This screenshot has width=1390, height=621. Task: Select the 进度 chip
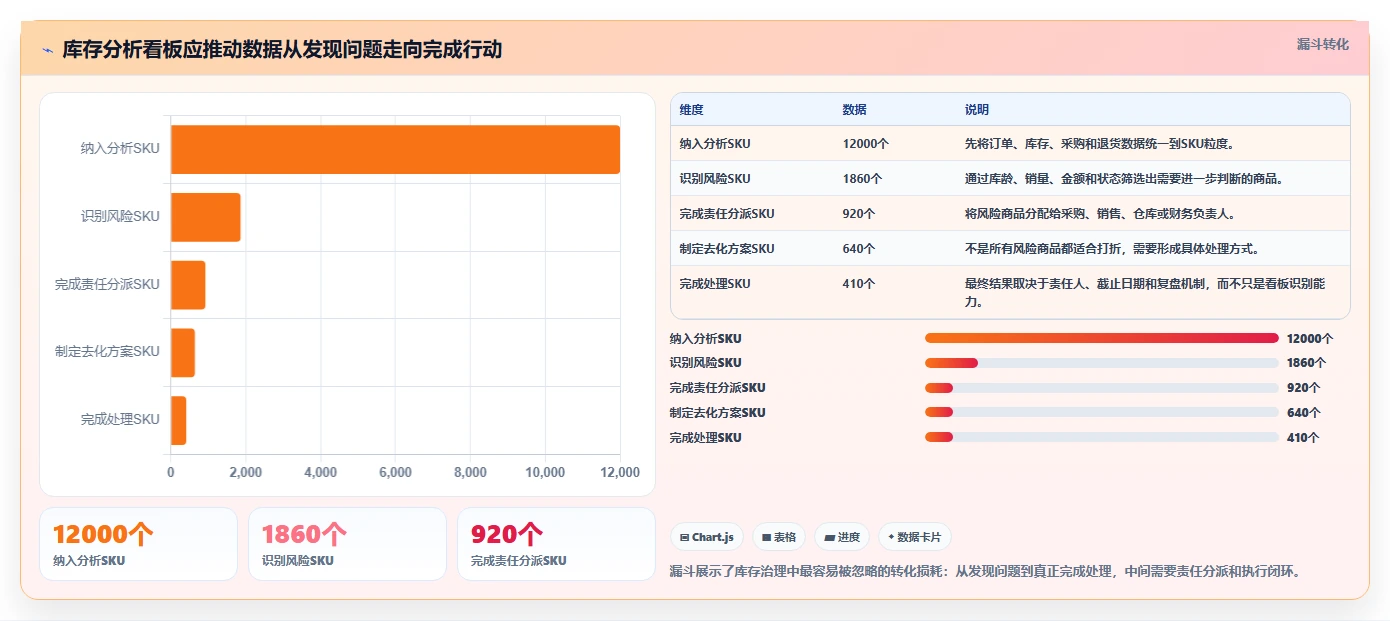pos(842,537)
